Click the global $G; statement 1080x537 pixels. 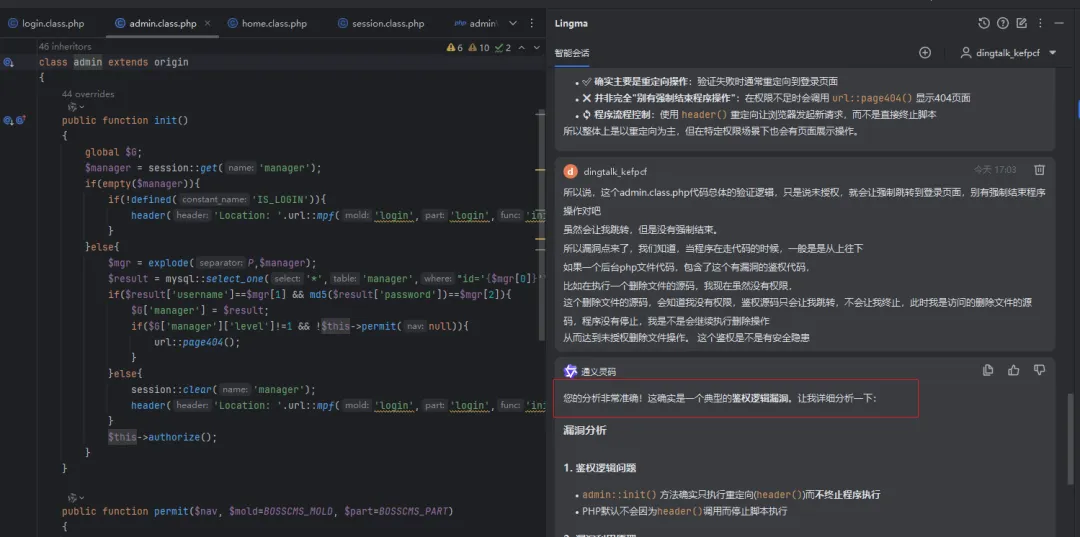[113, 152]
